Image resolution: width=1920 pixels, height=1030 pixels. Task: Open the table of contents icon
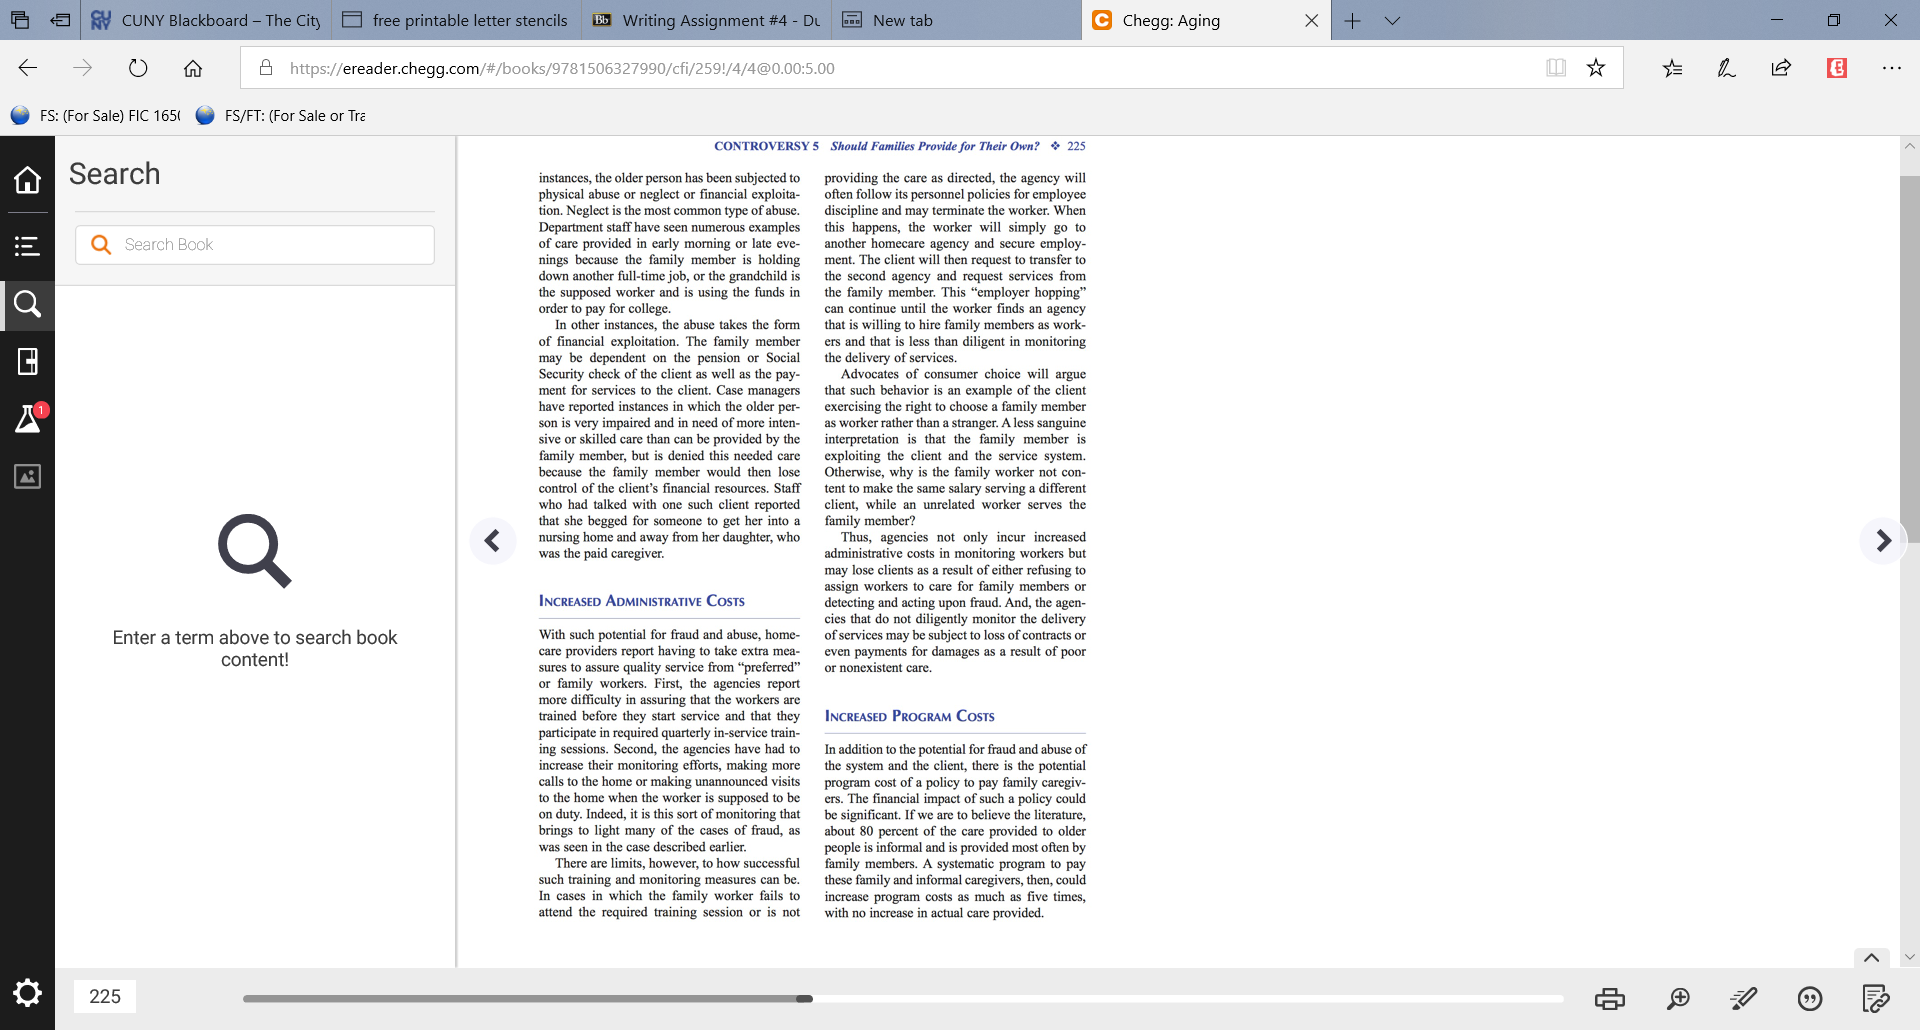point(27,246)
